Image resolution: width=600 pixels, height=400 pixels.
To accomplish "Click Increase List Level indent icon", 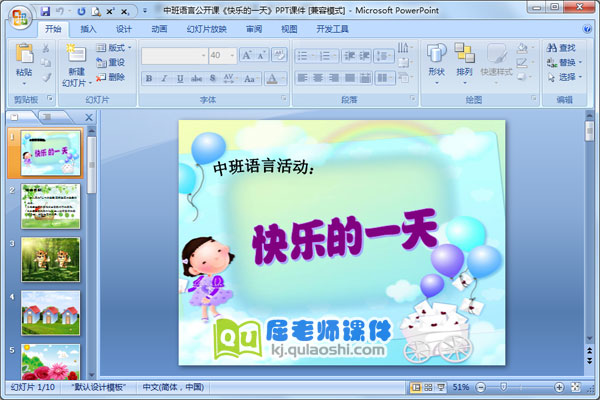I will coord(364,56).
